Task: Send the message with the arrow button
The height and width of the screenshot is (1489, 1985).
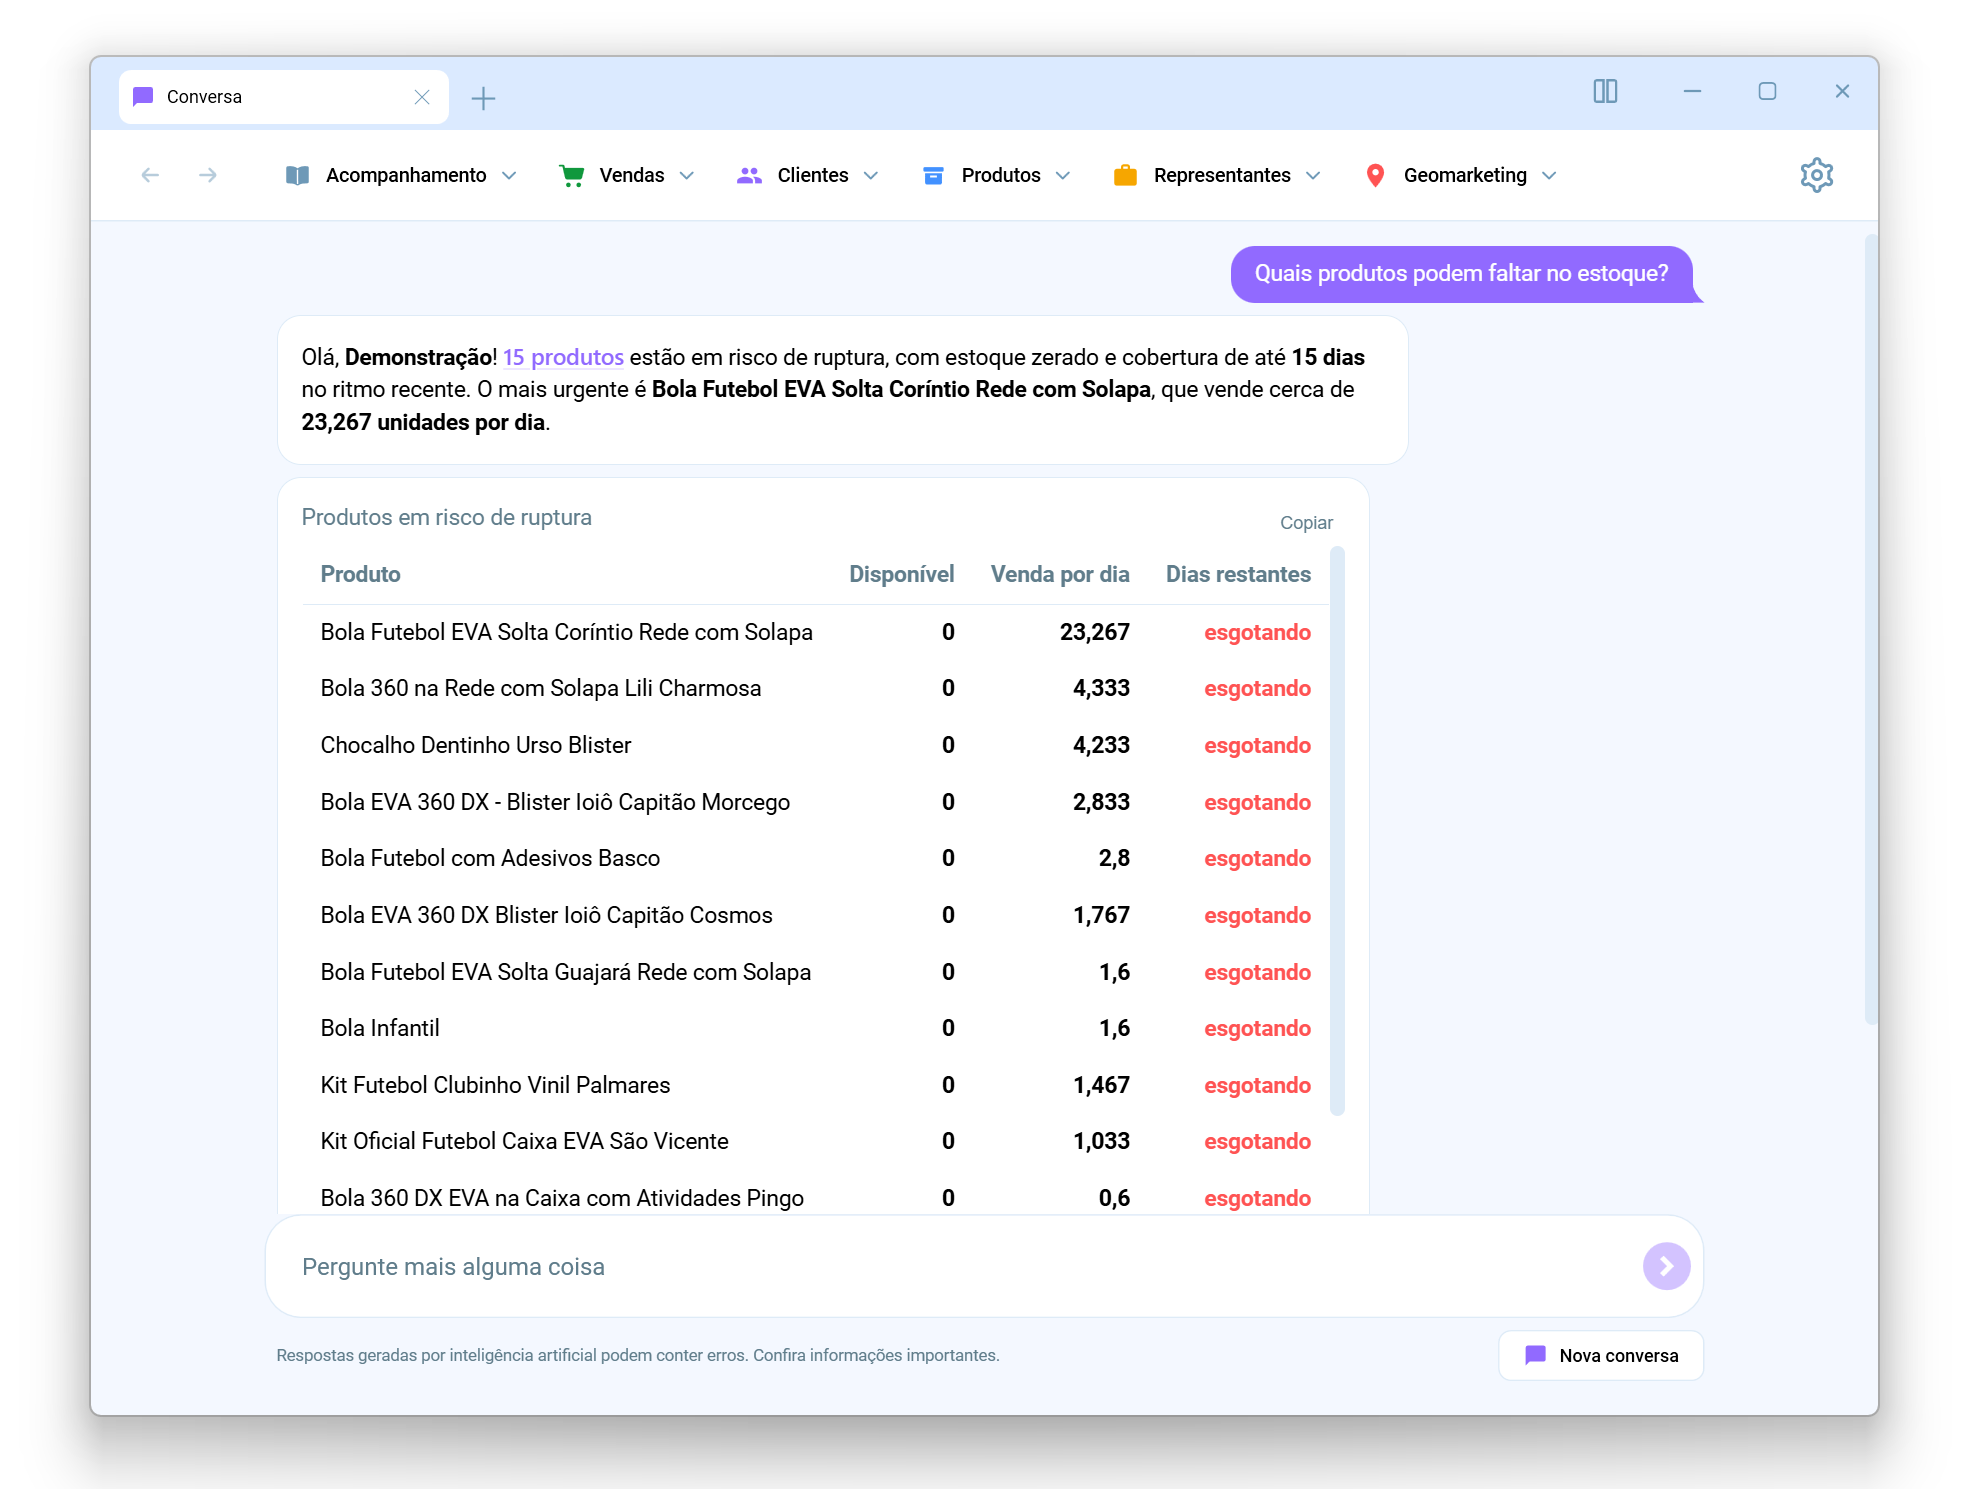Action: [x=1666, y=1266]
